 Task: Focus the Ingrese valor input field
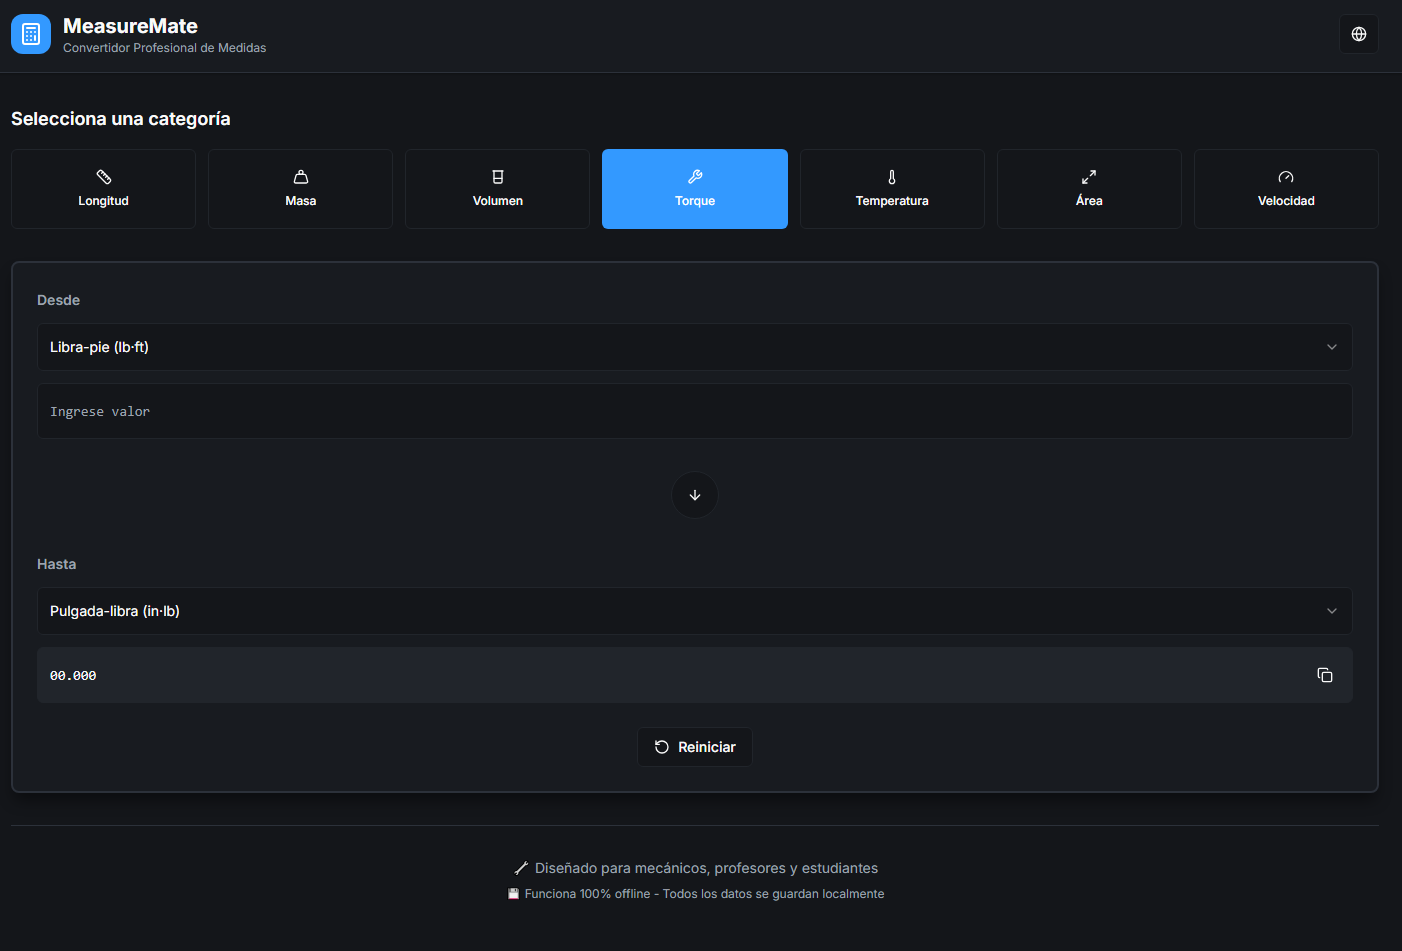694,411
